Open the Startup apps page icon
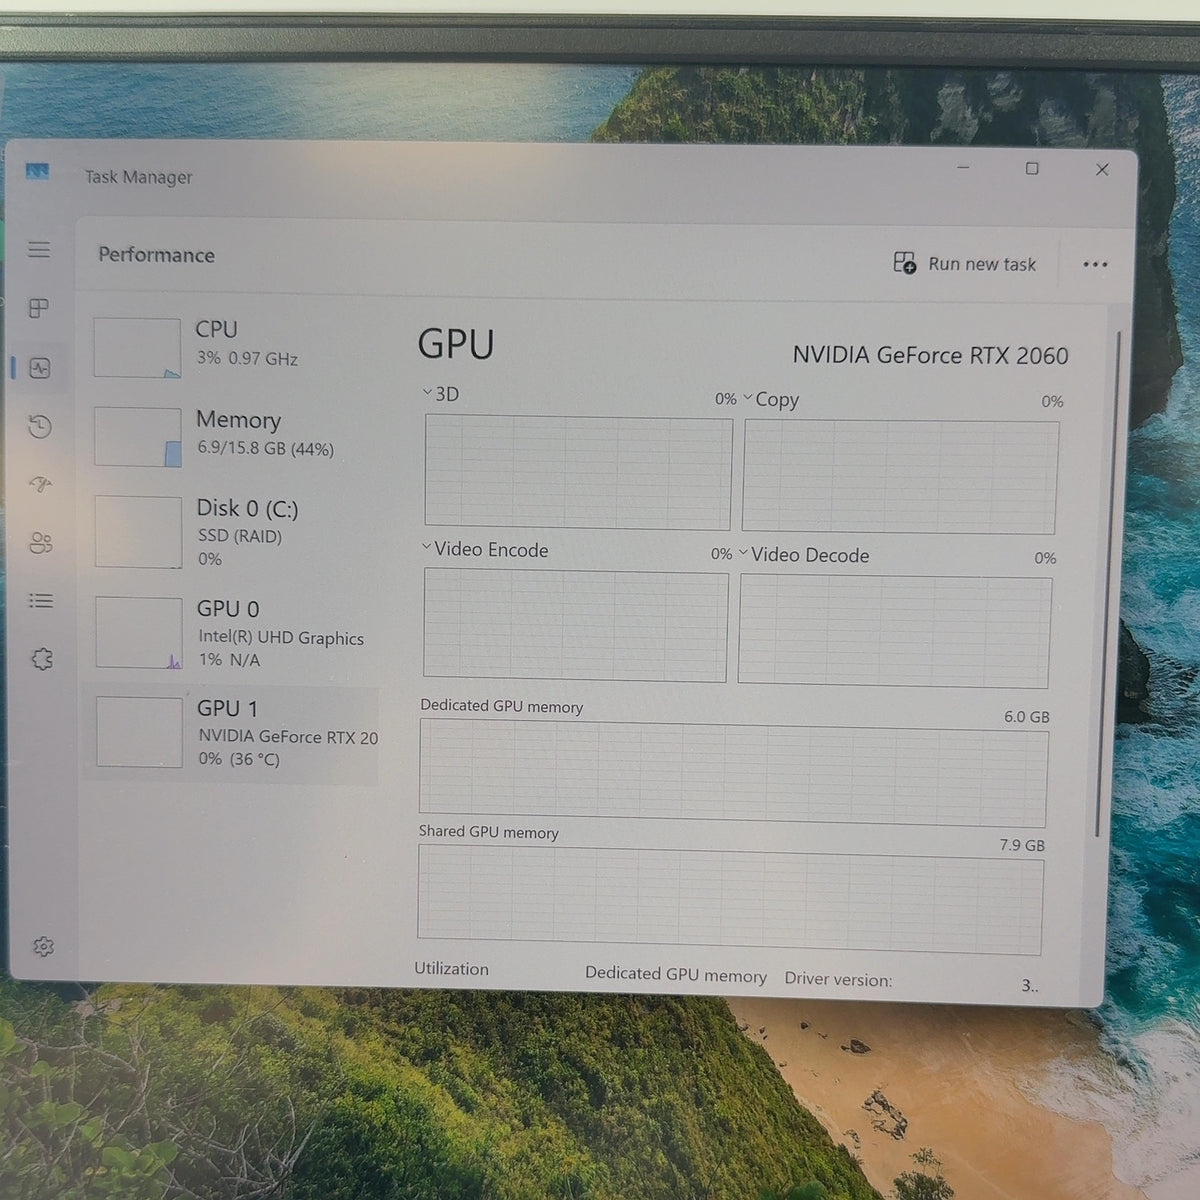The width and height of the screenshot is (1200, 1200). [x=40, y=485]
